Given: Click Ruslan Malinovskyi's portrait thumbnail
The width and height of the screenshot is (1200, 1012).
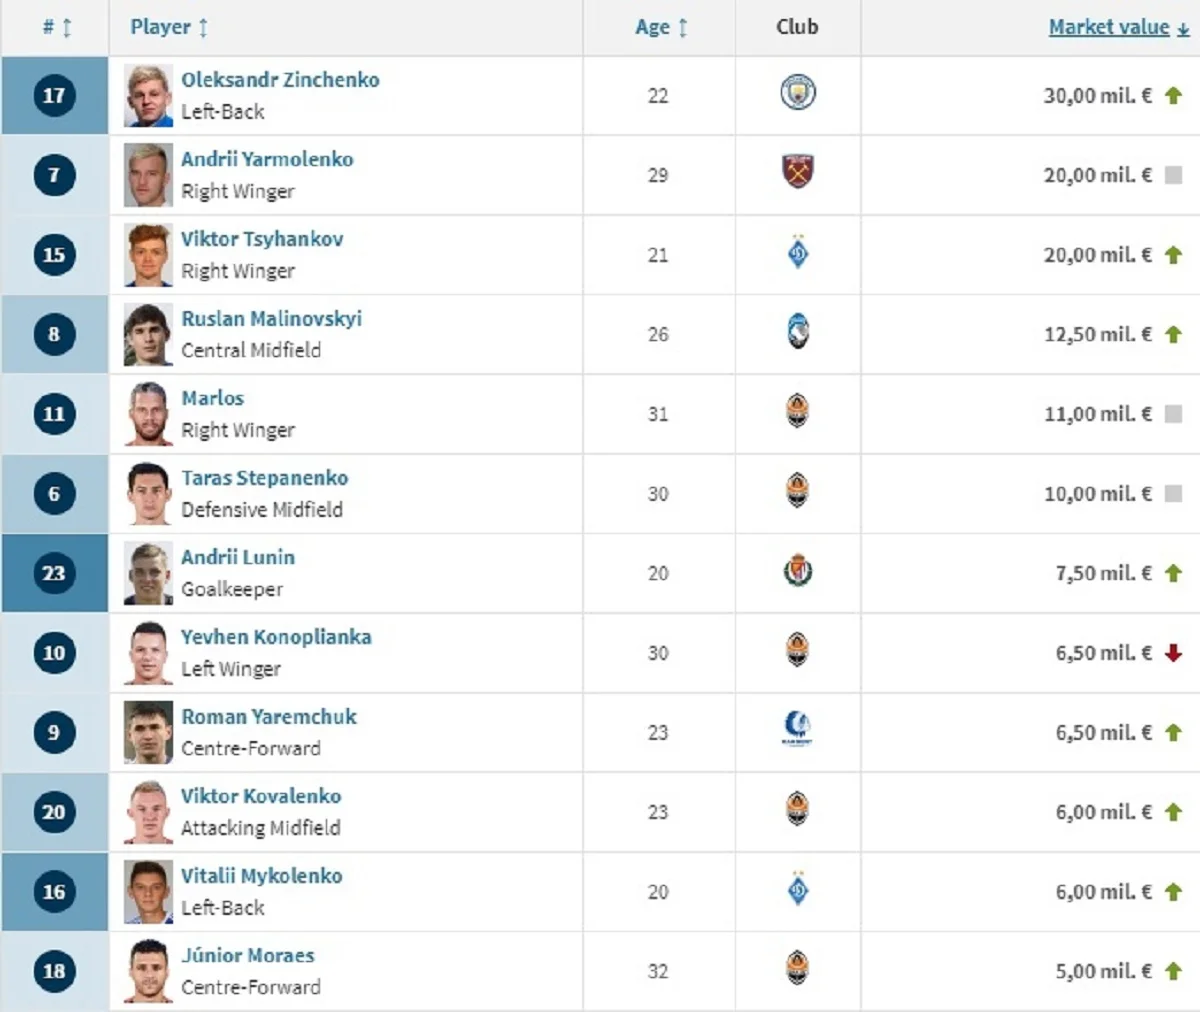Looking at the screenshot, I should point(148,334).
